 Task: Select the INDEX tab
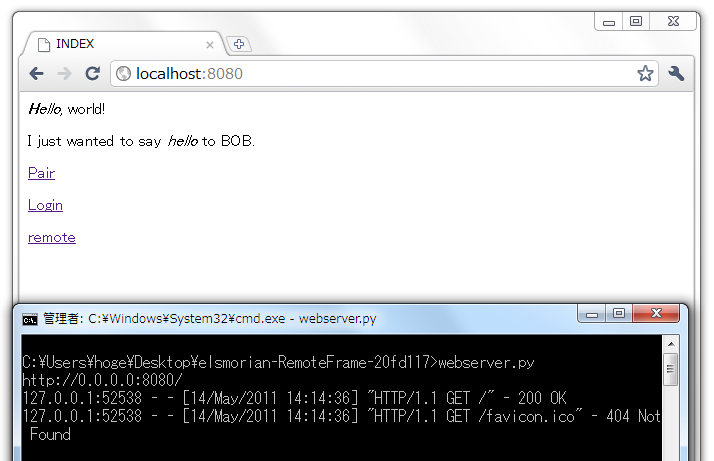pyautogui.click(x=123, y=44)
